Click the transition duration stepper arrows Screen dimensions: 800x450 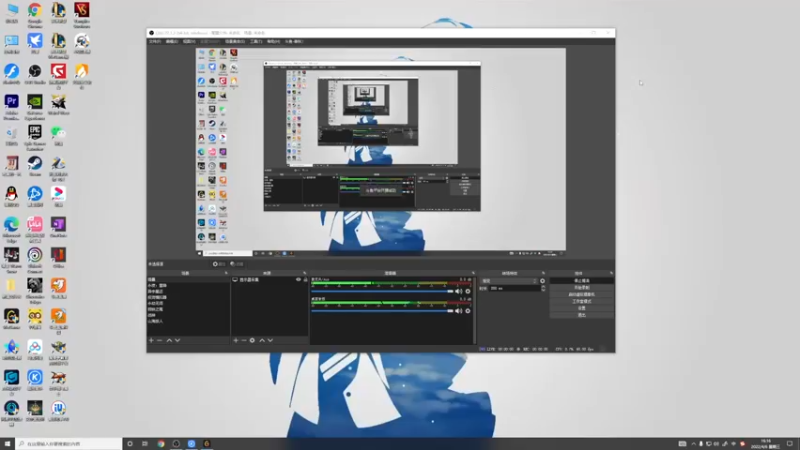pos(543,288)
